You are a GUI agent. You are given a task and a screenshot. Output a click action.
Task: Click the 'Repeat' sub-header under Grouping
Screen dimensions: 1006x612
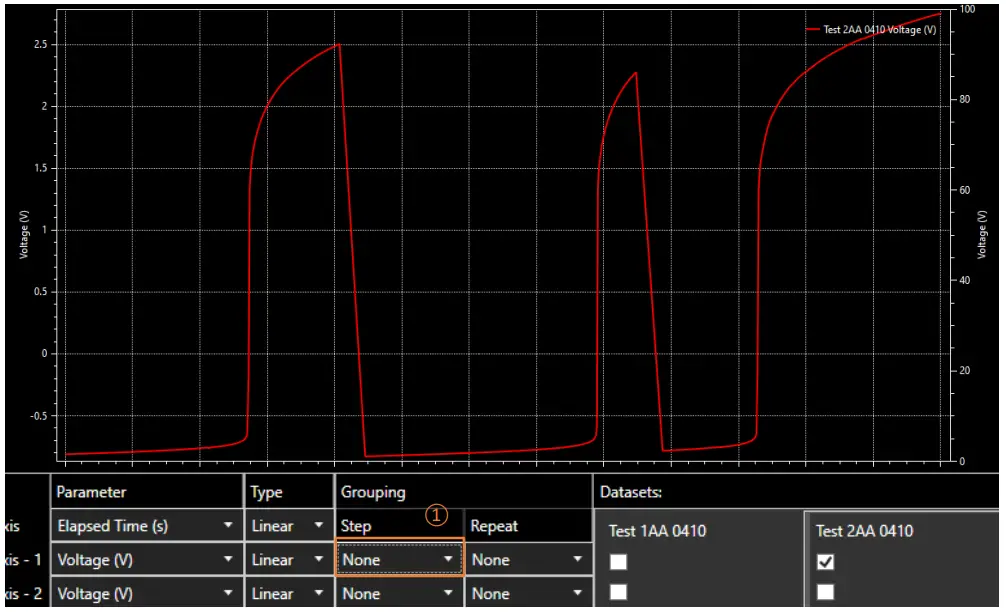tap(494, 526)
